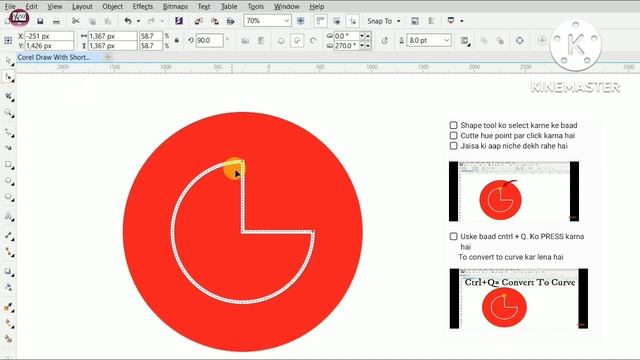Undo the last action
This screenshot has width=640, height=360.
click(128, 21)
